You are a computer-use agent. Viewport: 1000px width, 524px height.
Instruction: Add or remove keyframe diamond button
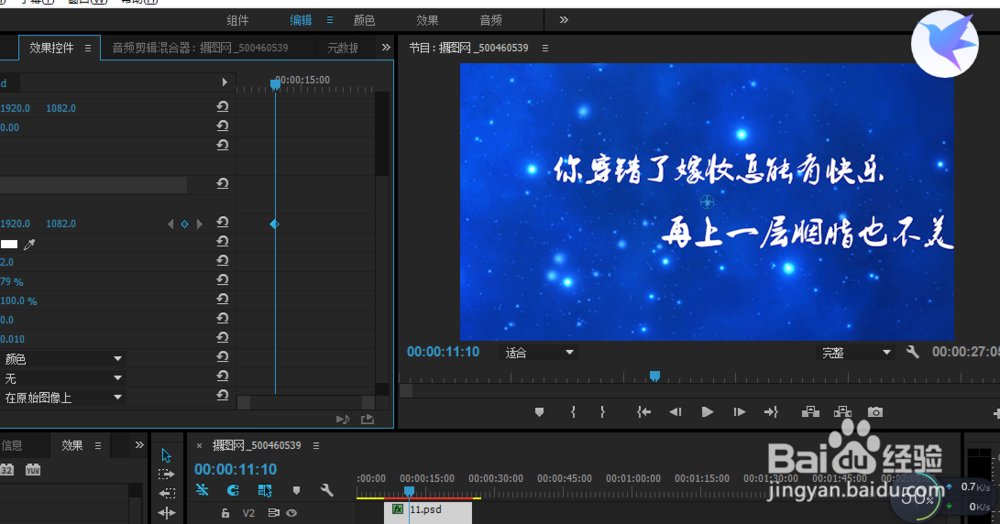[x=184, y=224]
